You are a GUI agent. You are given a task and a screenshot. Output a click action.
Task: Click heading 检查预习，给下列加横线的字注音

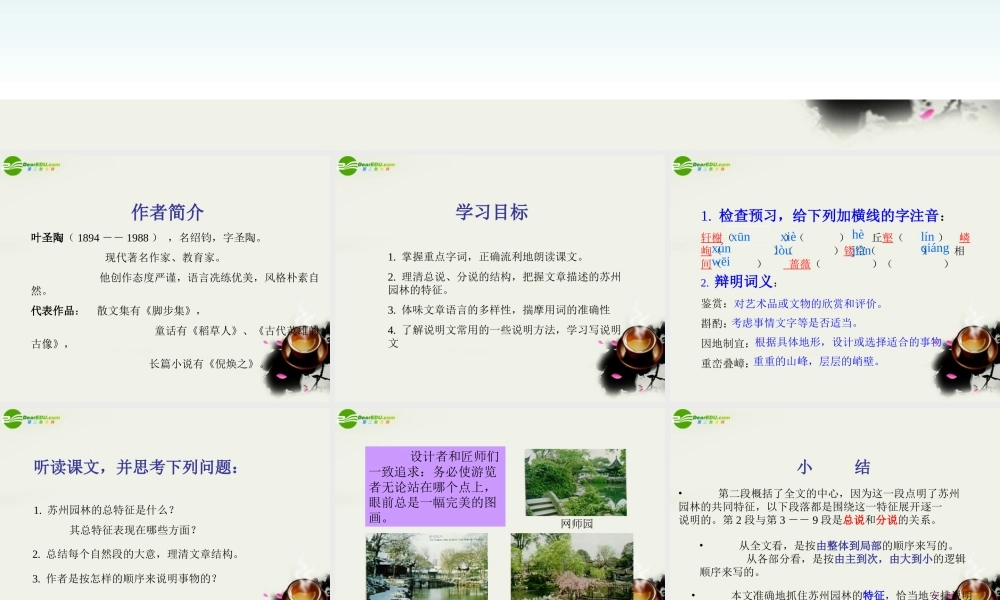coord(823,216)
